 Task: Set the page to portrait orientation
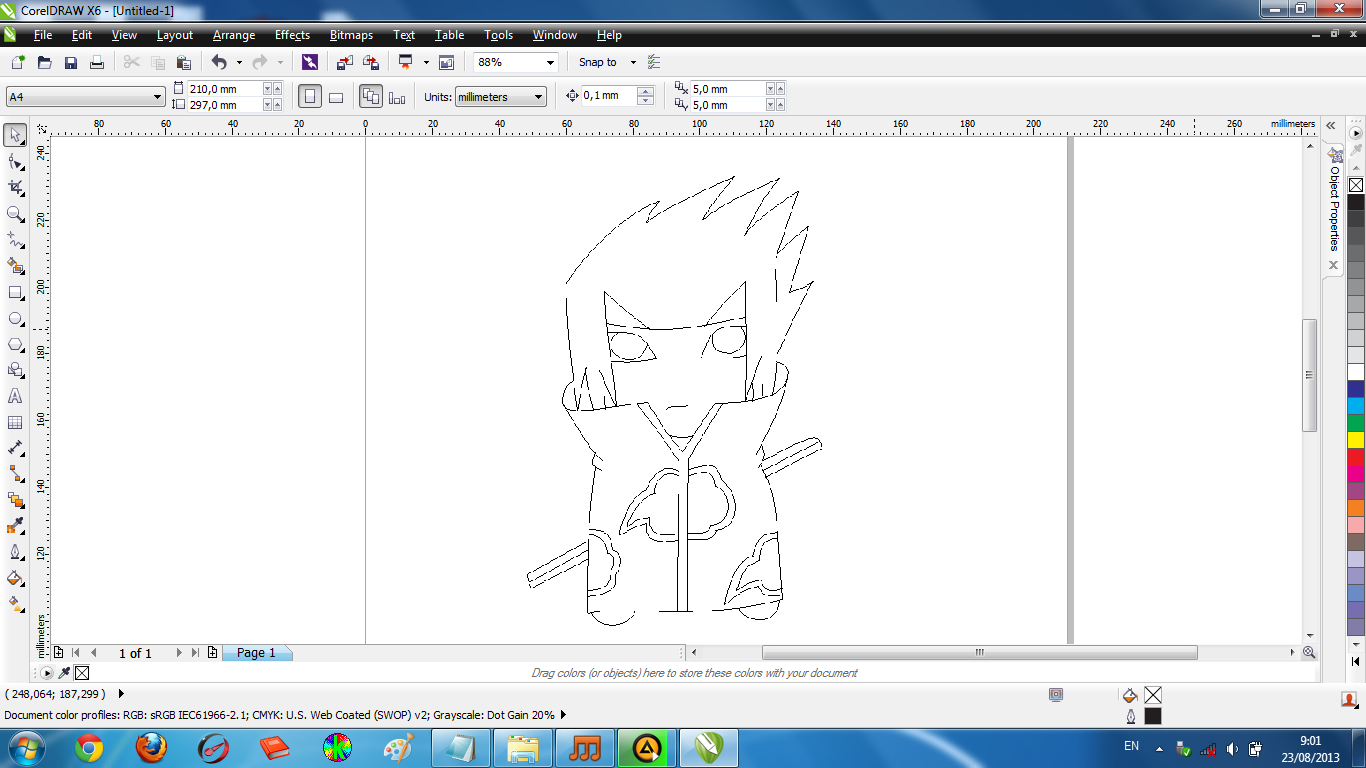(310, 97)
